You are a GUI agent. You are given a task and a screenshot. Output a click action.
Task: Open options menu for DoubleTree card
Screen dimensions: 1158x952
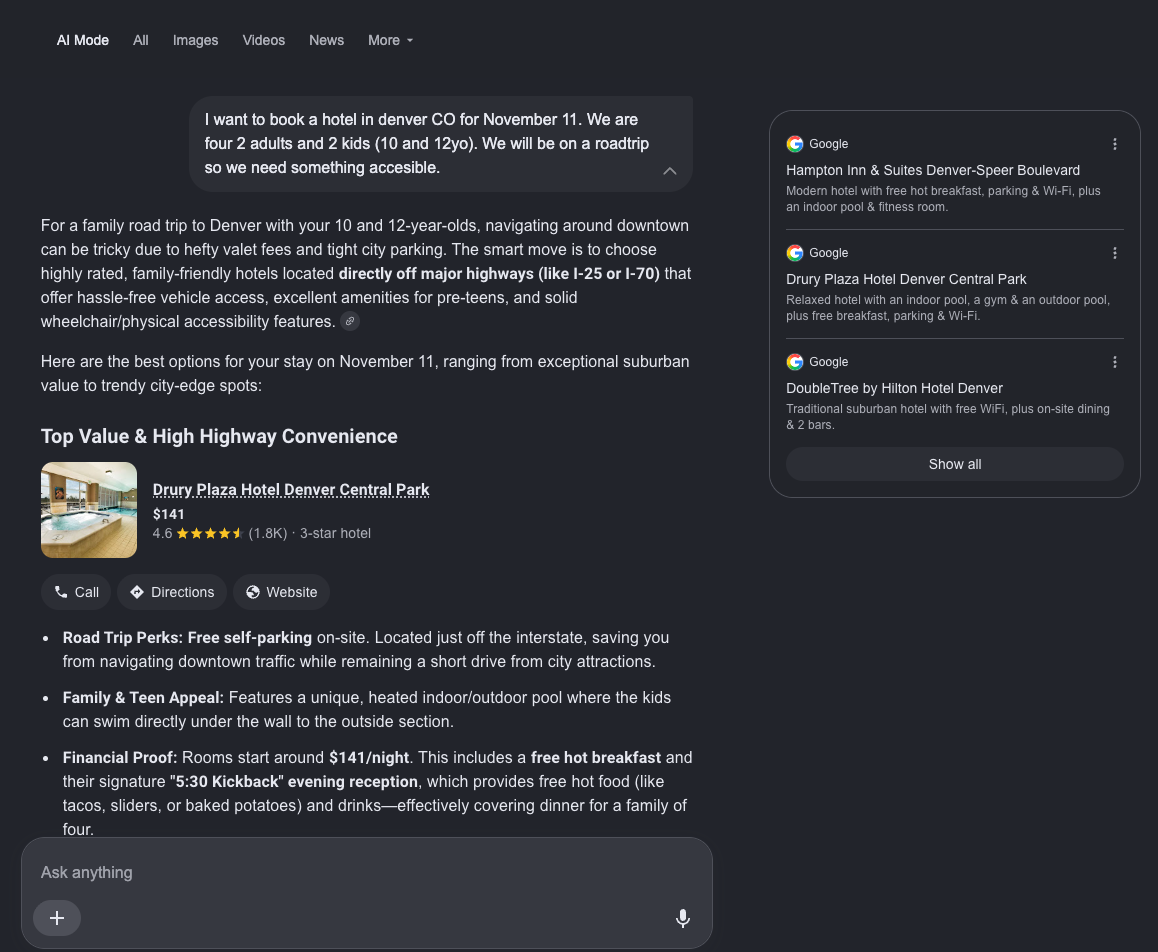coord(1115,362)
